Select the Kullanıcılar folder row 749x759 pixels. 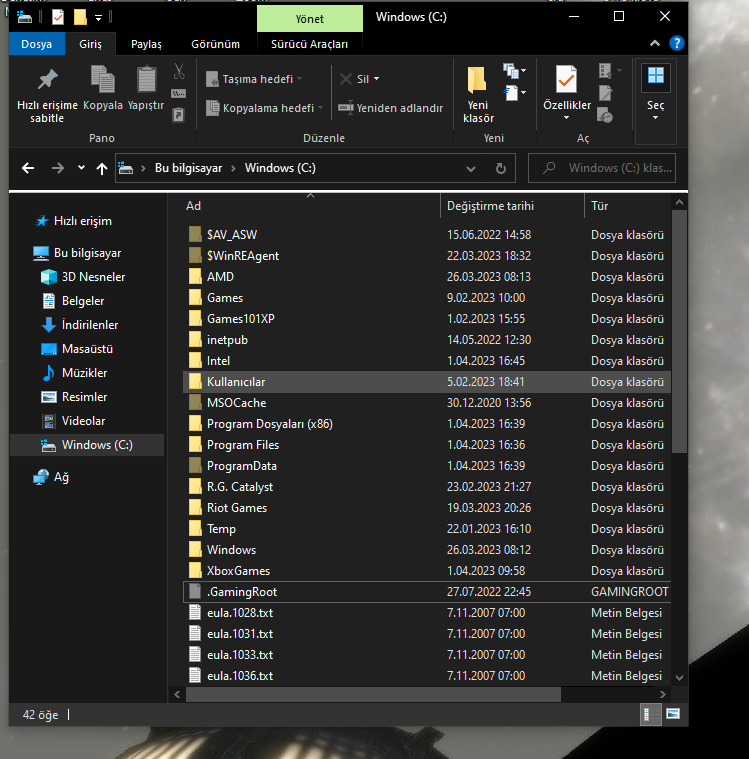tap(427, 382)
